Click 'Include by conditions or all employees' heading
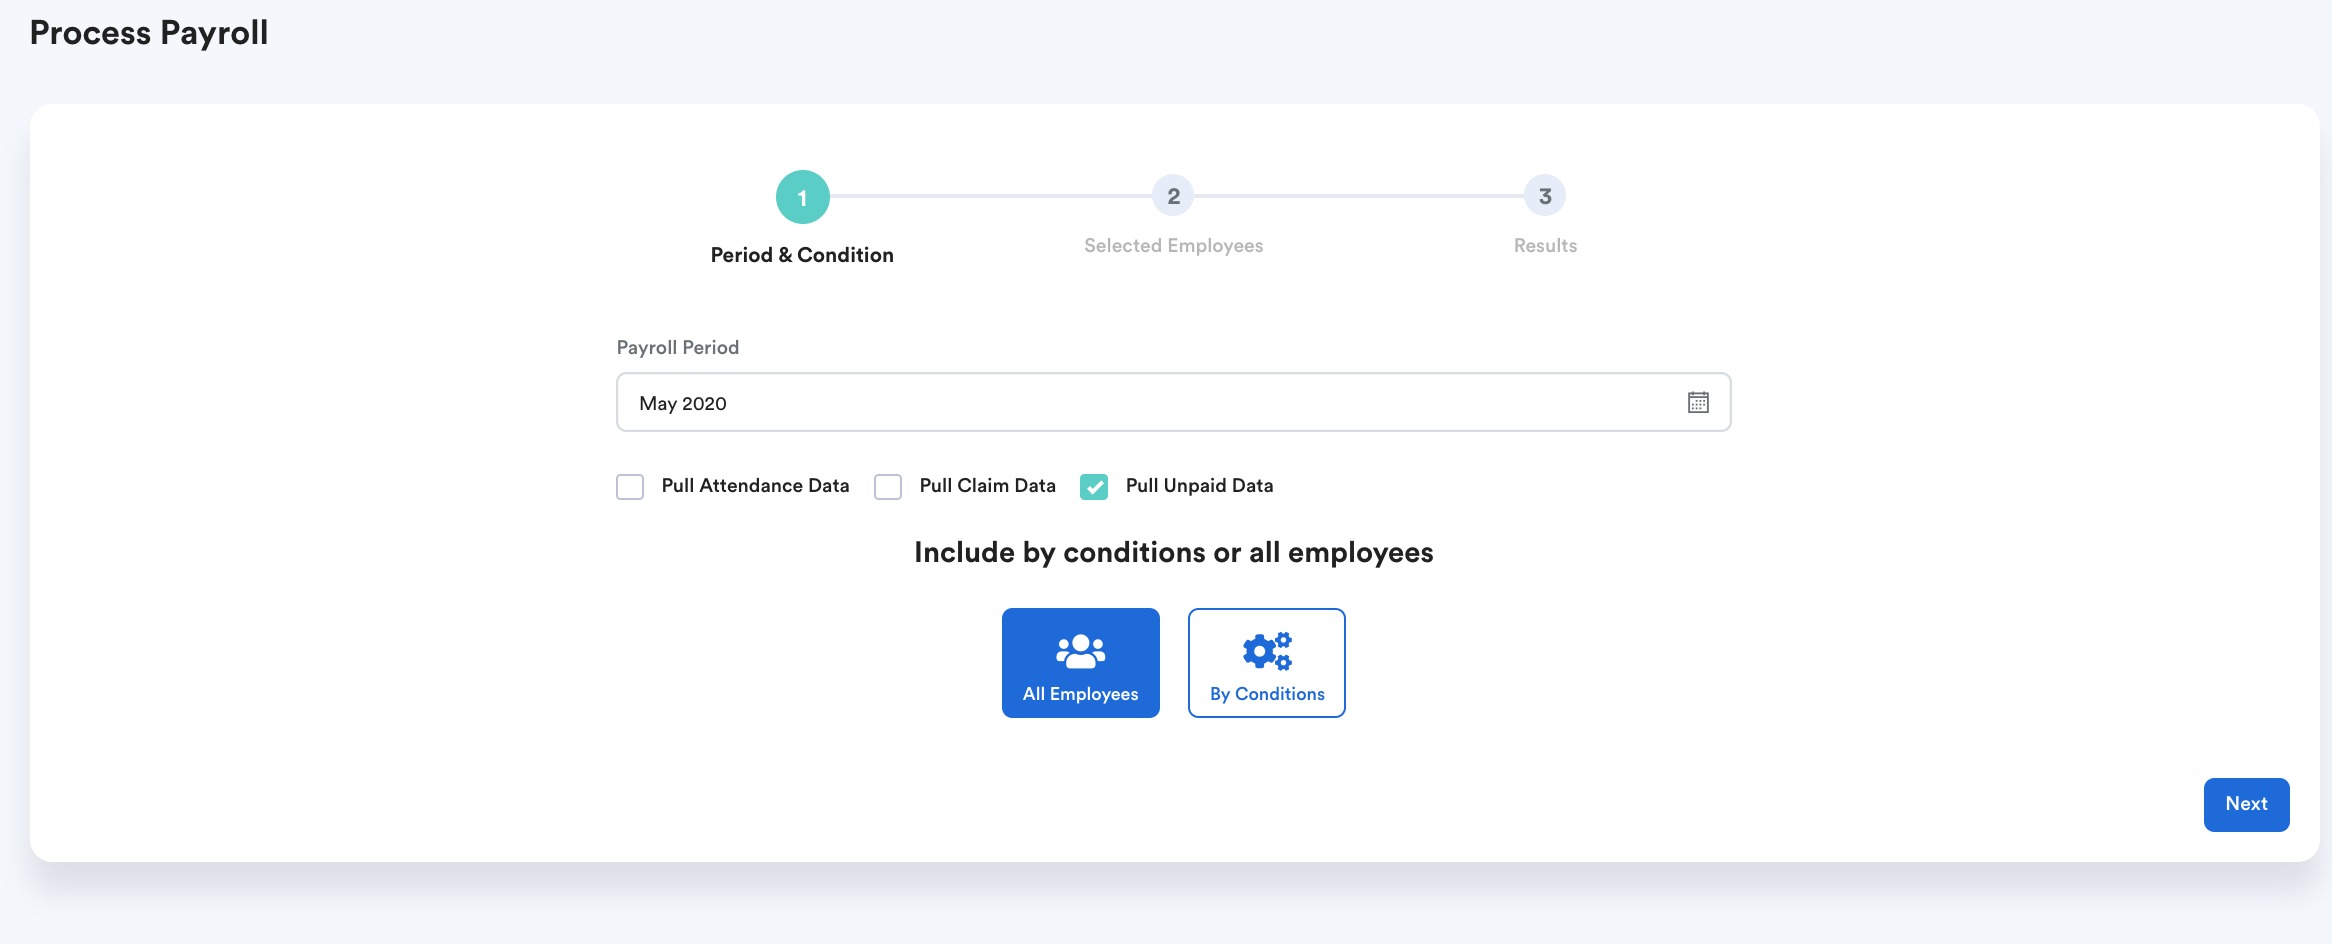2332x944 pixels. (1174, 553)
